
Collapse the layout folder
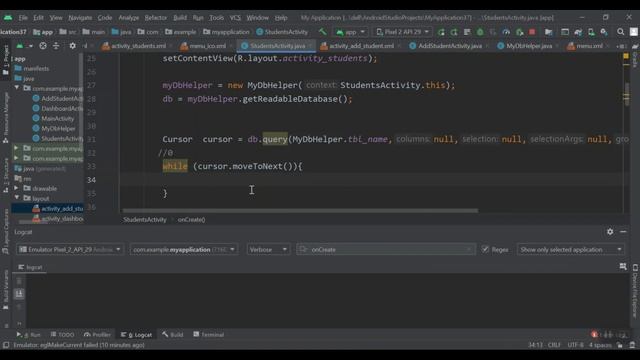[x=17, y=198]
